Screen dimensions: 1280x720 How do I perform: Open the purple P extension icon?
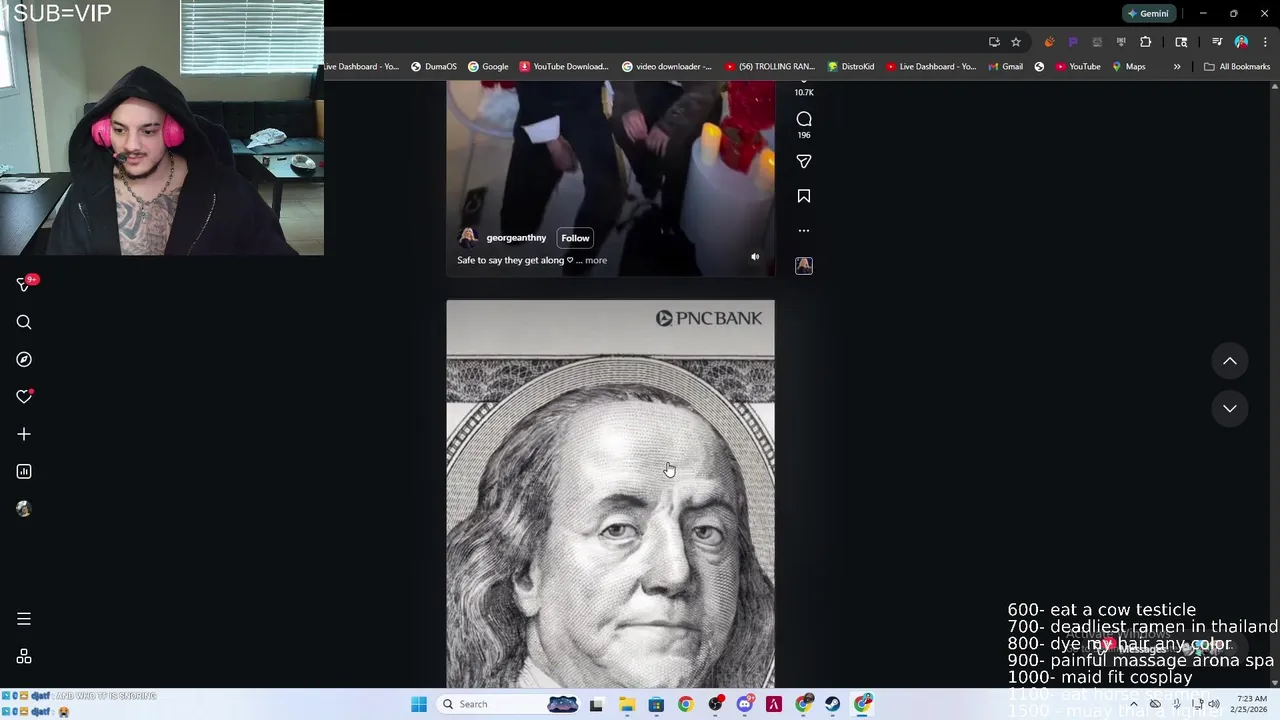(1073, 42)
